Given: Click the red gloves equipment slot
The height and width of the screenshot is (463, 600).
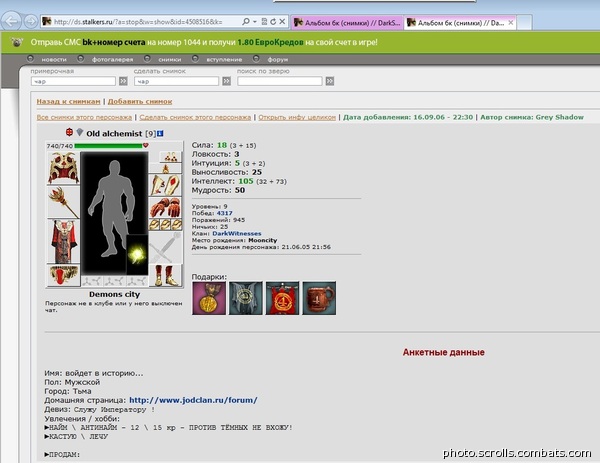Looking at the screenshot, I should pos(166,208).
